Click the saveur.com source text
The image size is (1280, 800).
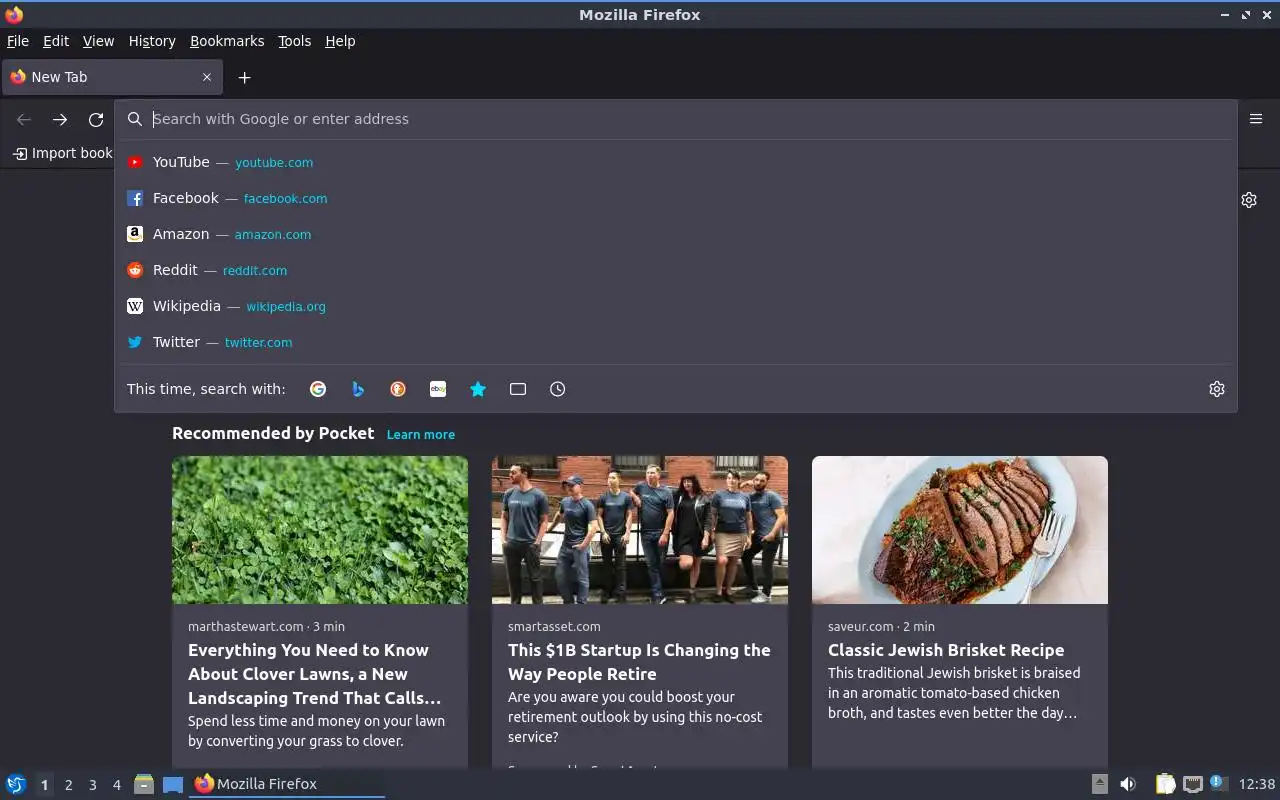(x=860, y=626)
